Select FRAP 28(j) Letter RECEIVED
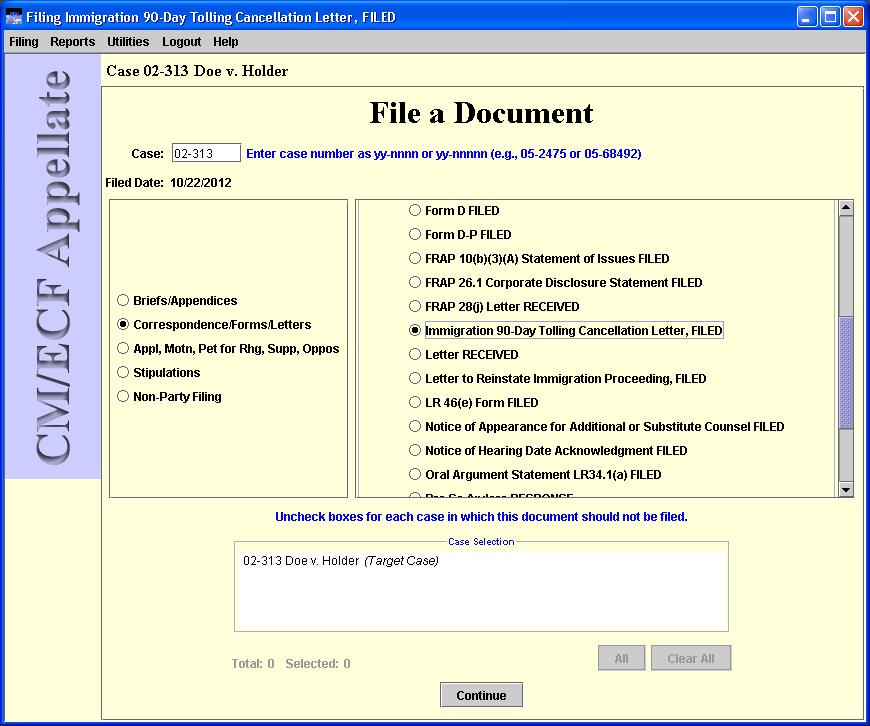This screenshot has height=726, width=870. point(494,306)
